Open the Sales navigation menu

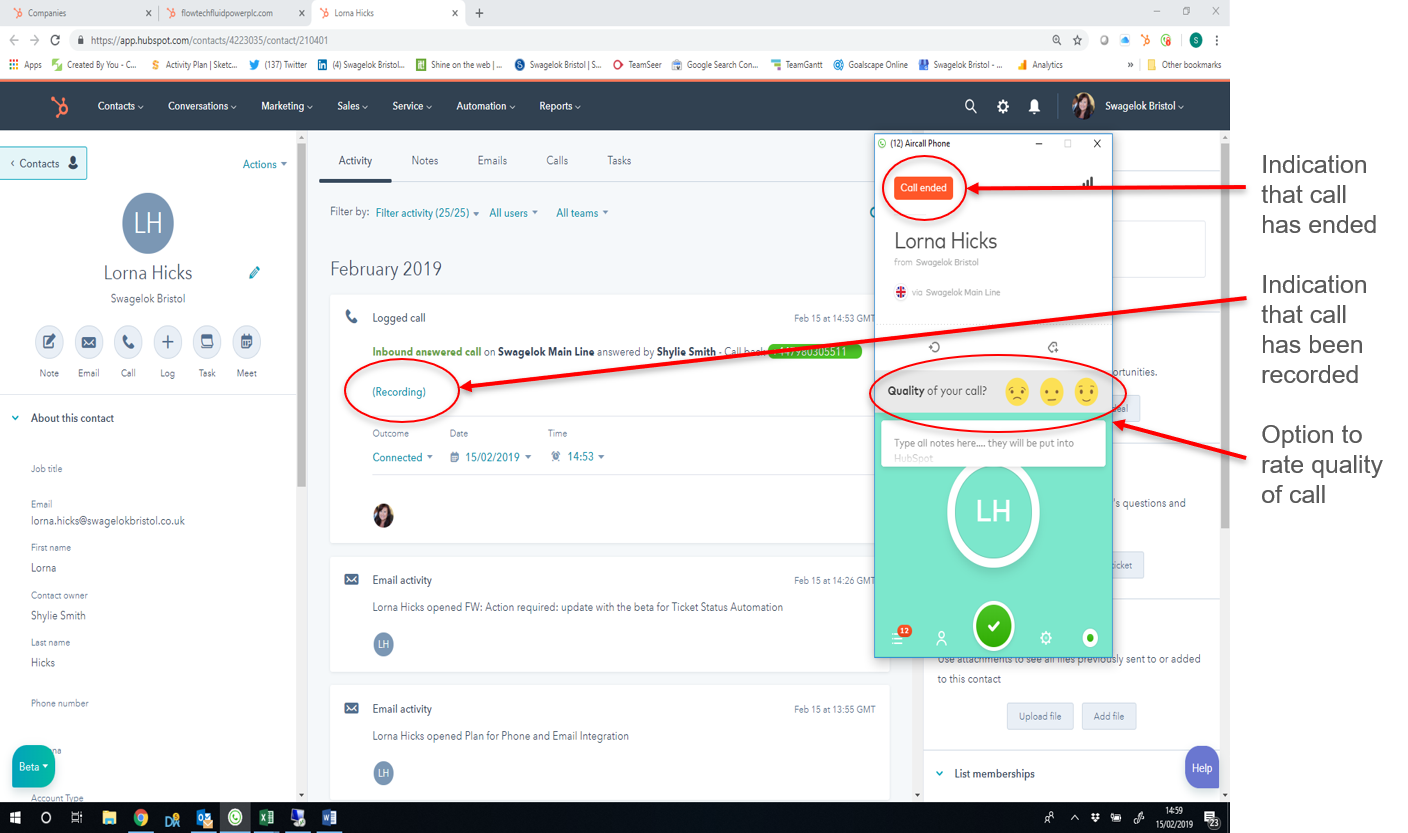pyautogui.click(x=353, y=106)
